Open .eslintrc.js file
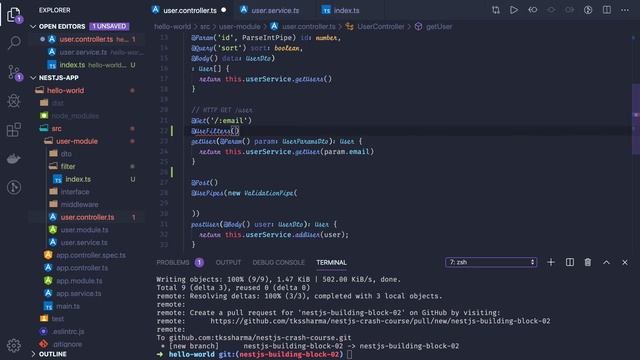 click(x=68, y=331)
